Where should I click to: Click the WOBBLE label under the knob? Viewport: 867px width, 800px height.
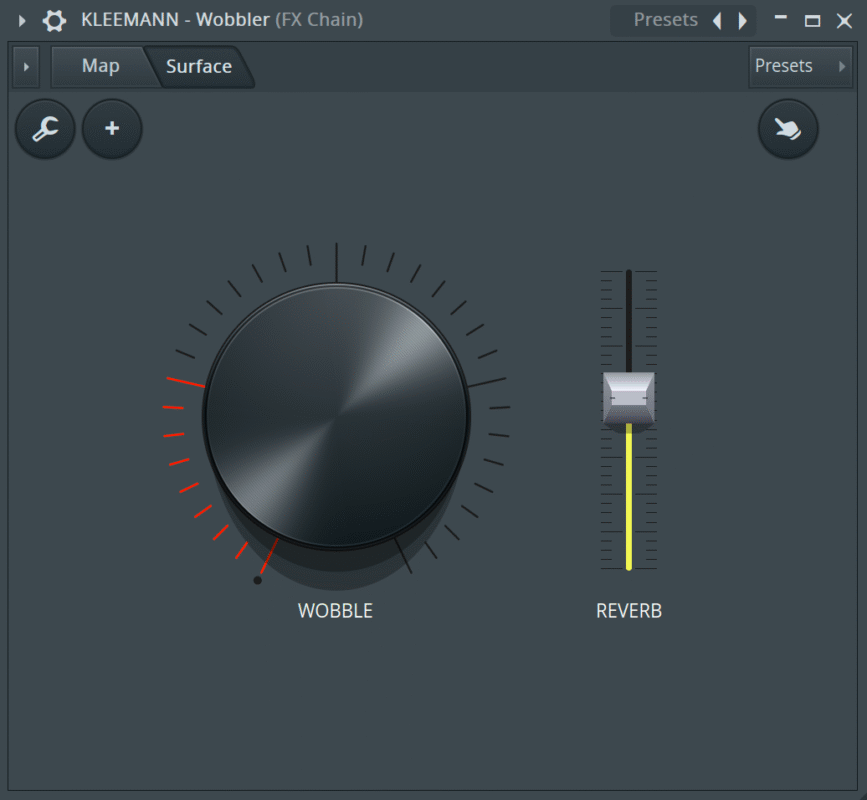tap(335, 611)
